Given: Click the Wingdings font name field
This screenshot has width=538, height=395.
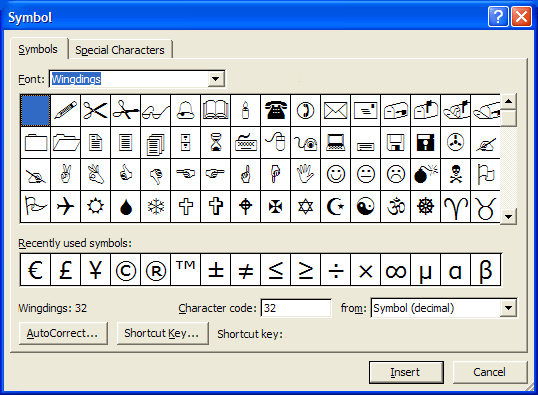Looking at the screenshot, I should click(x=129, y=79).
